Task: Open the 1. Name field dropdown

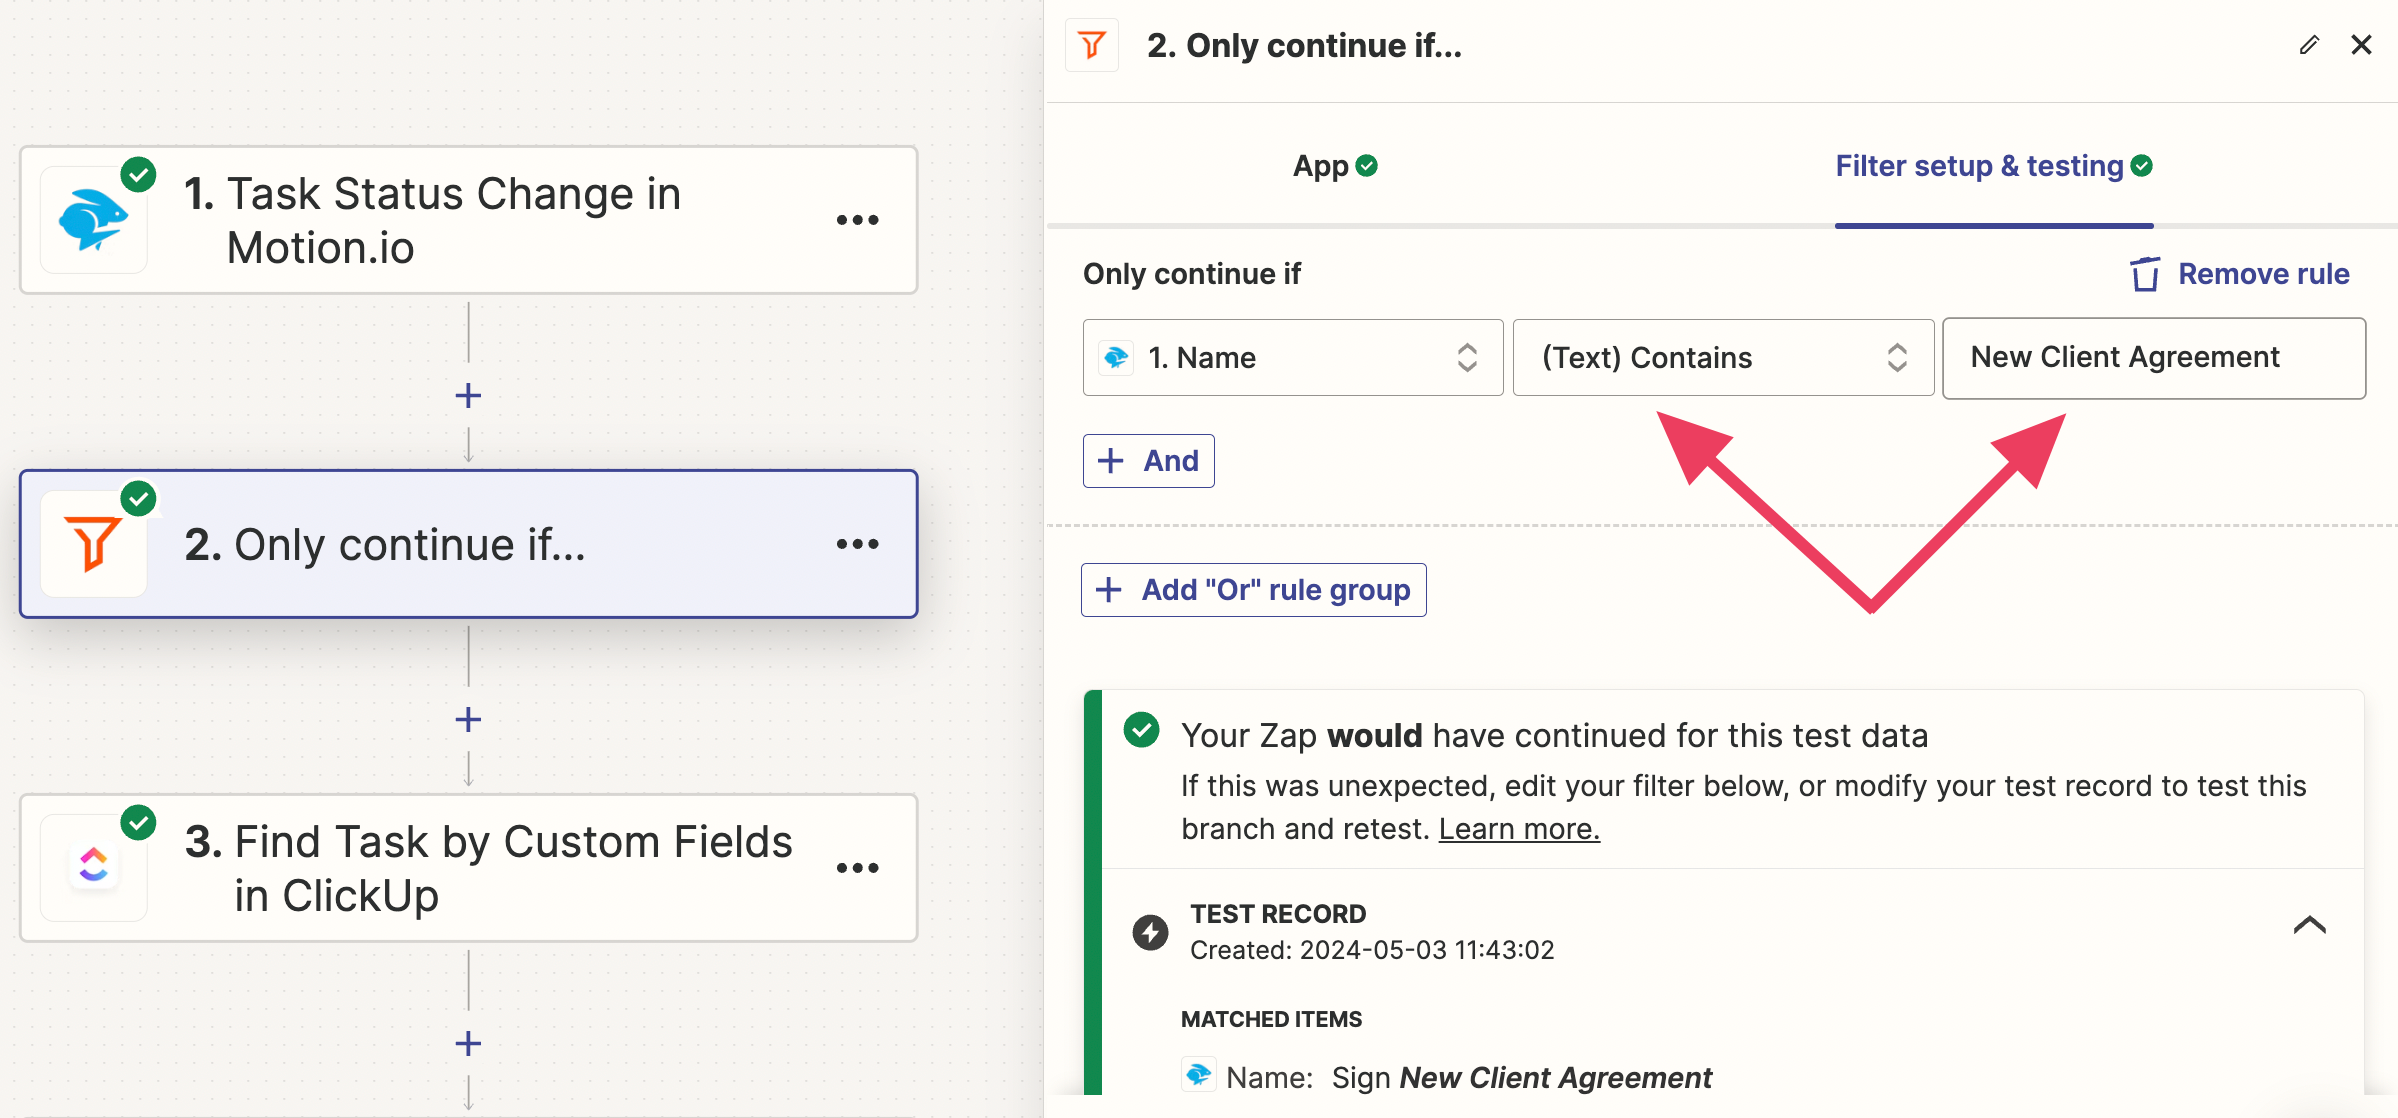Action: tap(1292, 358)
